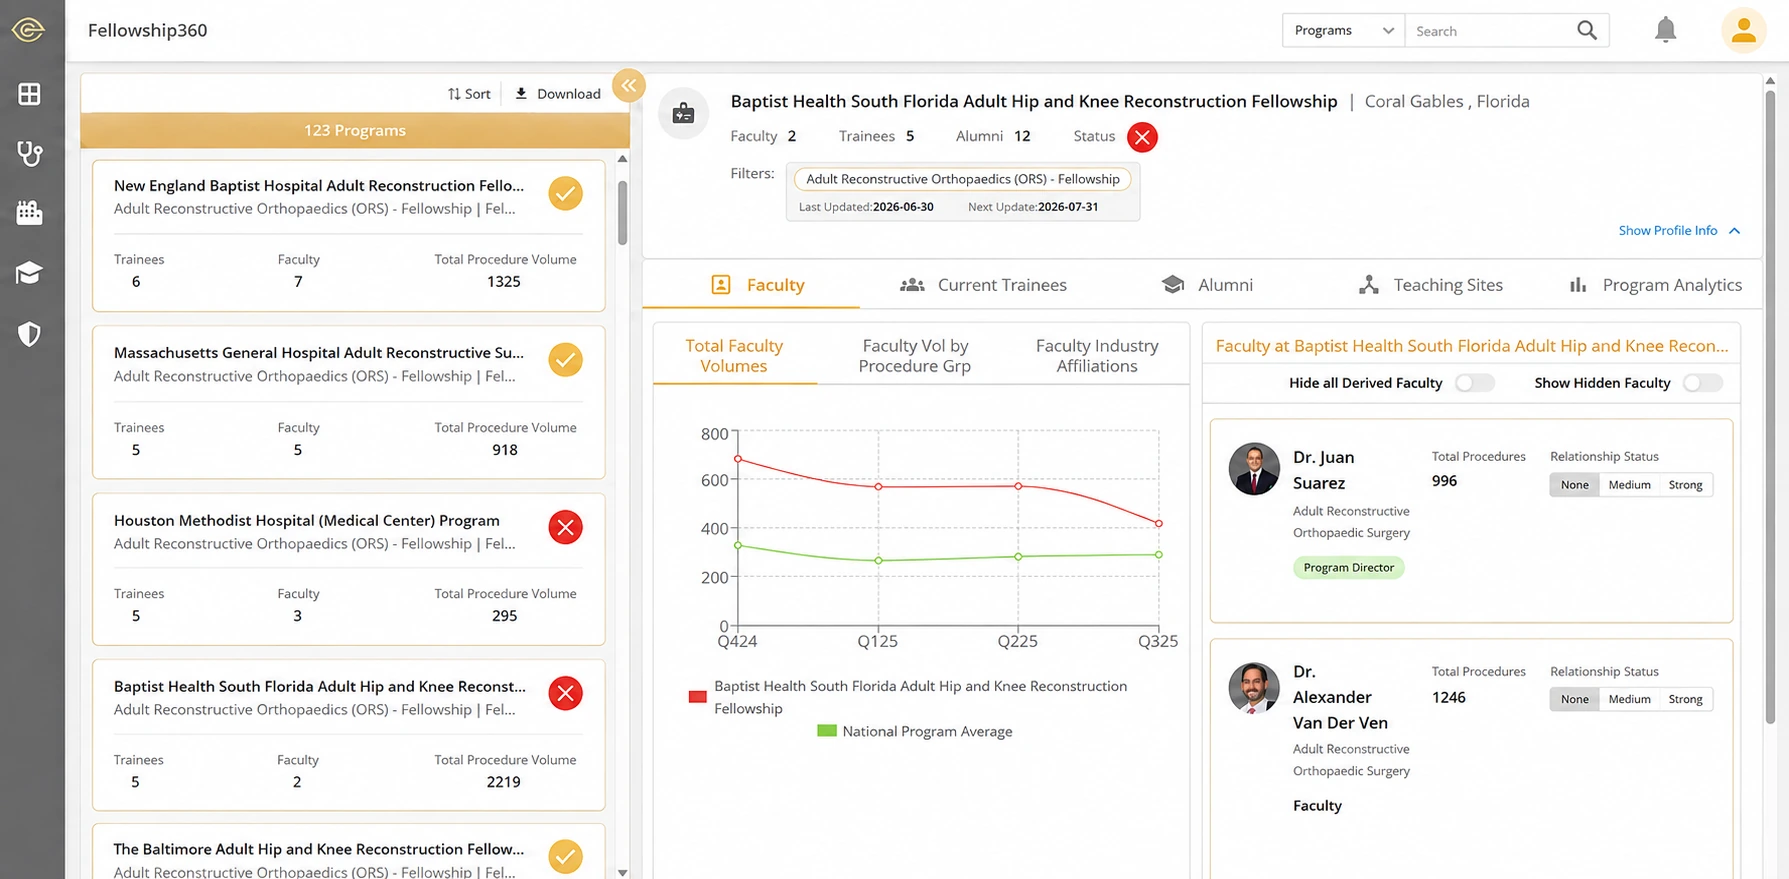Open the stethoscope sidebar icon
1789x879 pixels.
(x=29, y=153)
